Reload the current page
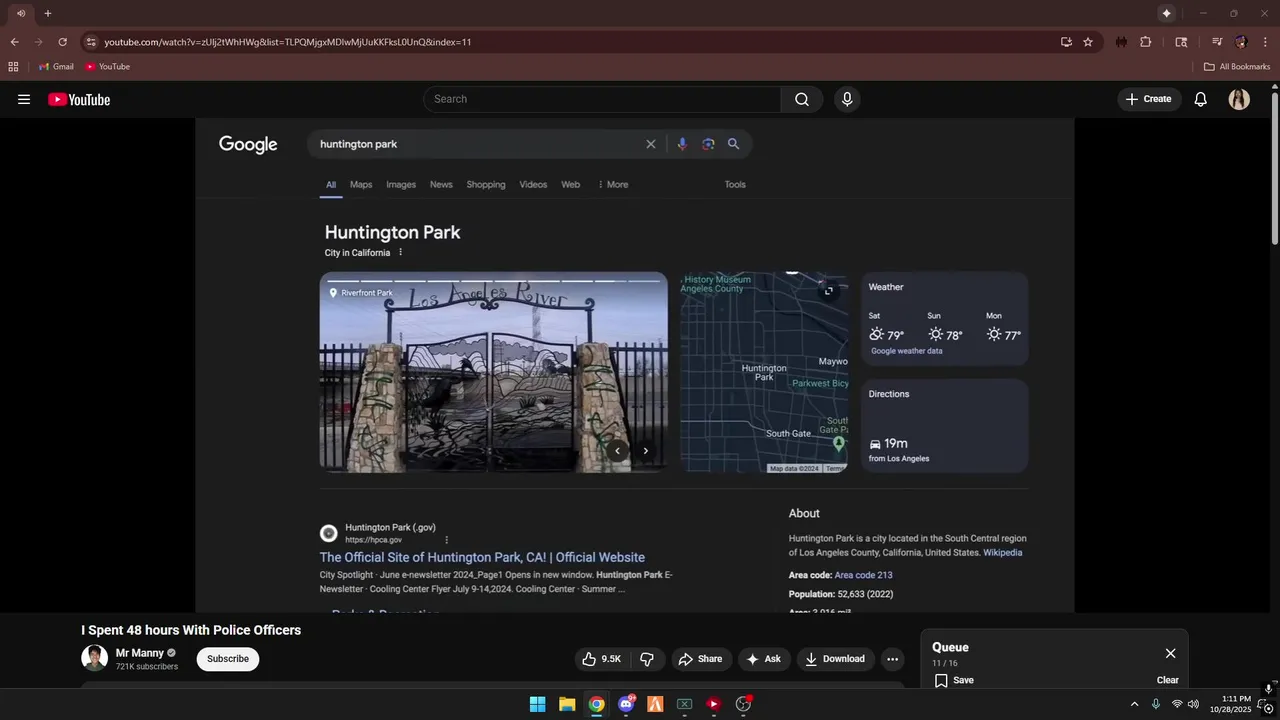This screenshot has height=720, width=1280. pyautogui.click(x=62, y=42)
